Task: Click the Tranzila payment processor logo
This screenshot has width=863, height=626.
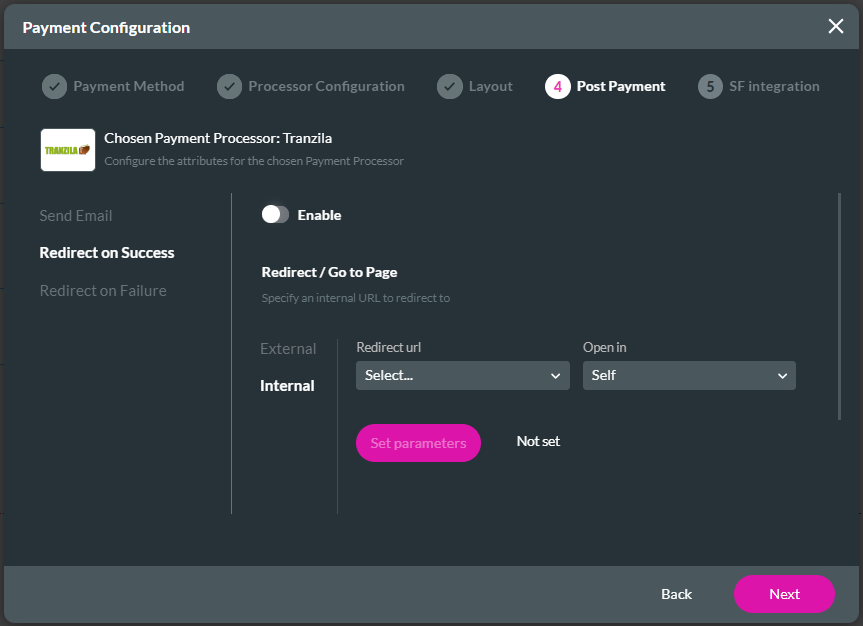Action: (67, 149)
